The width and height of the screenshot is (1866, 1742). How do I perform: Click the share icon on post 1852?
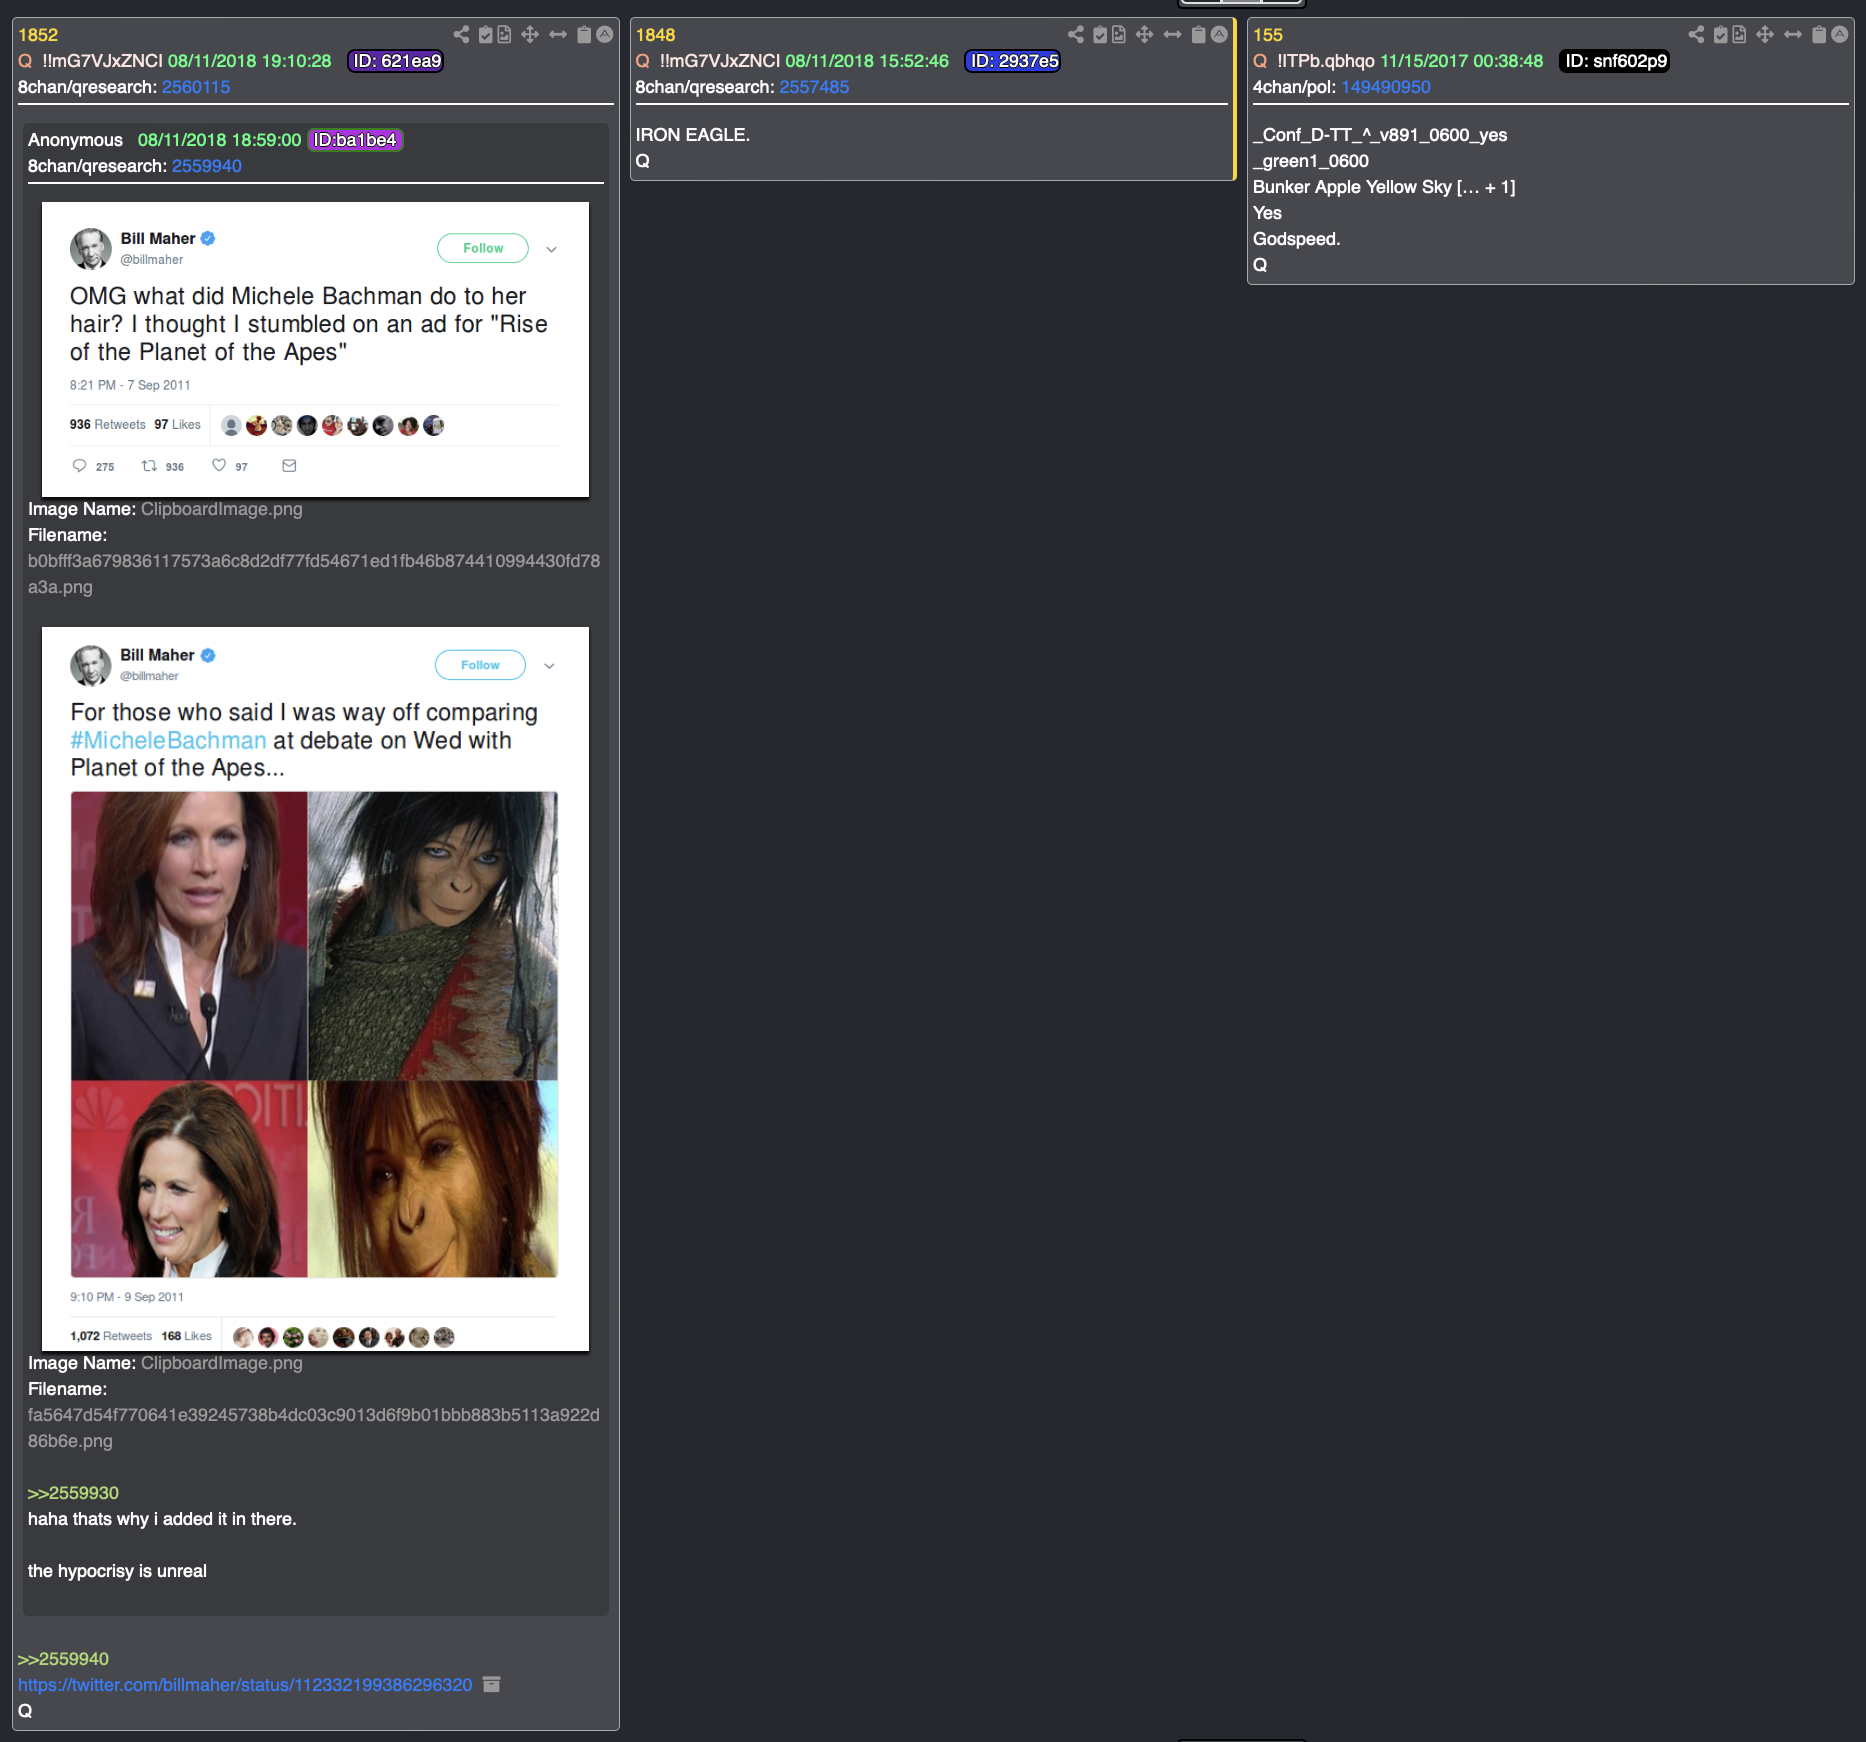pos(461,35)
